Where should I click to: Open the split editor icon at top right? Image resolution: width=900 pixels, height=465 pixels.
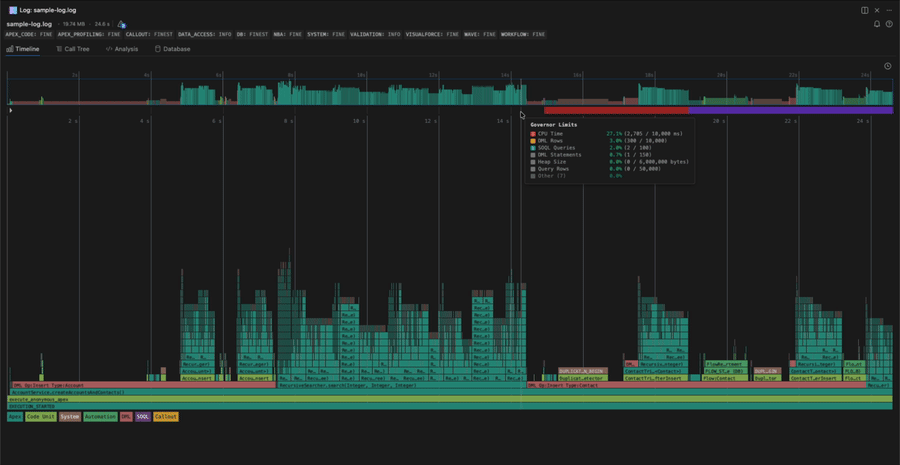tap(864, 10)
